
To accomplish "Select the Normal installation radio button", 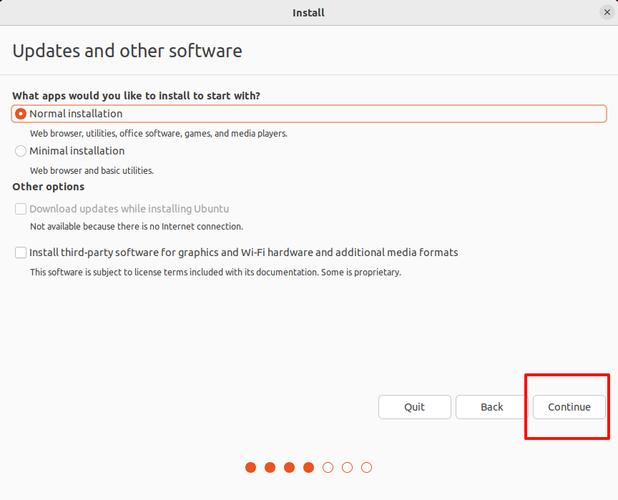I will tap(21, 114).
